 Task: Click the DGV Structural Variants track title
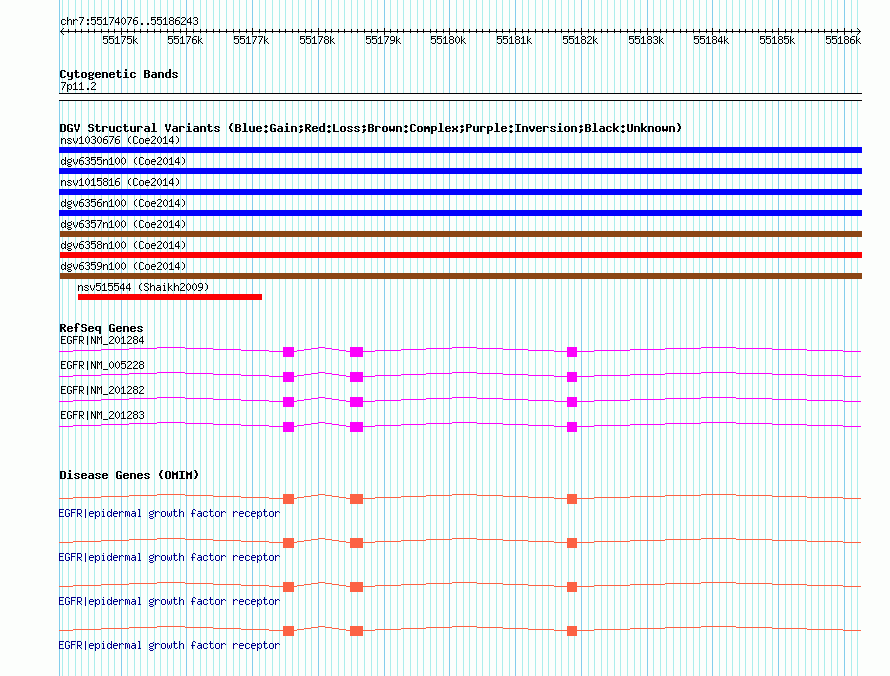370,128
